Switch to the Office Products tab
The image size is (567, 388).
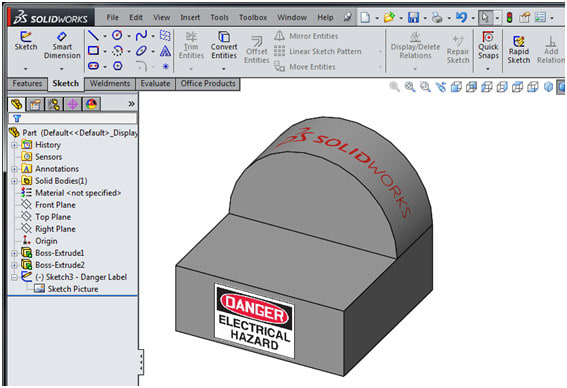point(208,84)
